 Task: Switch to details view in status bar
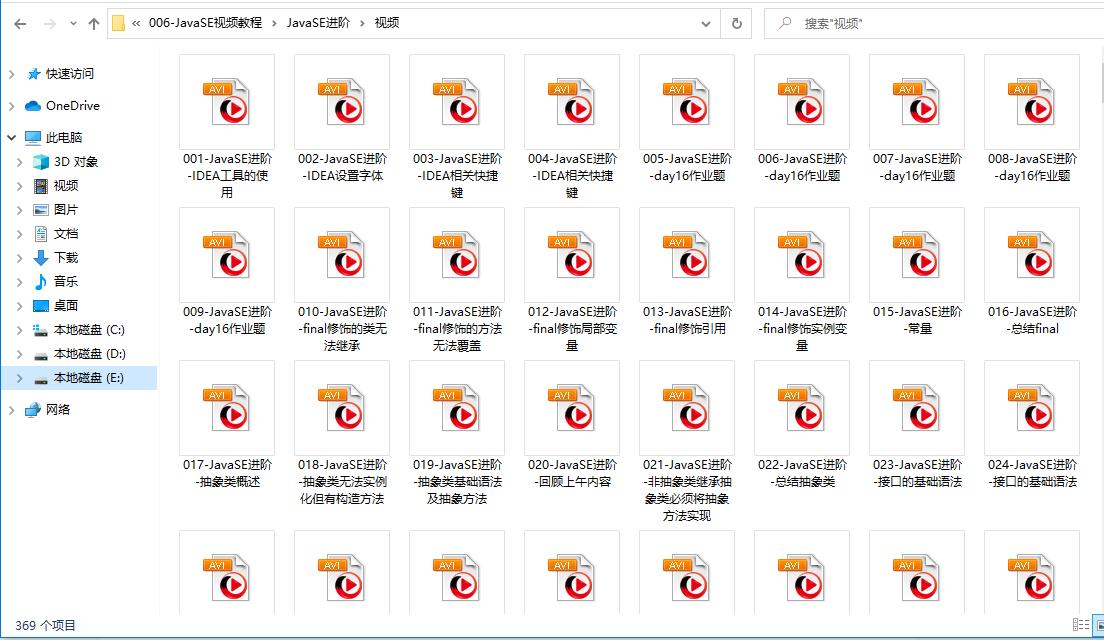1081,625
